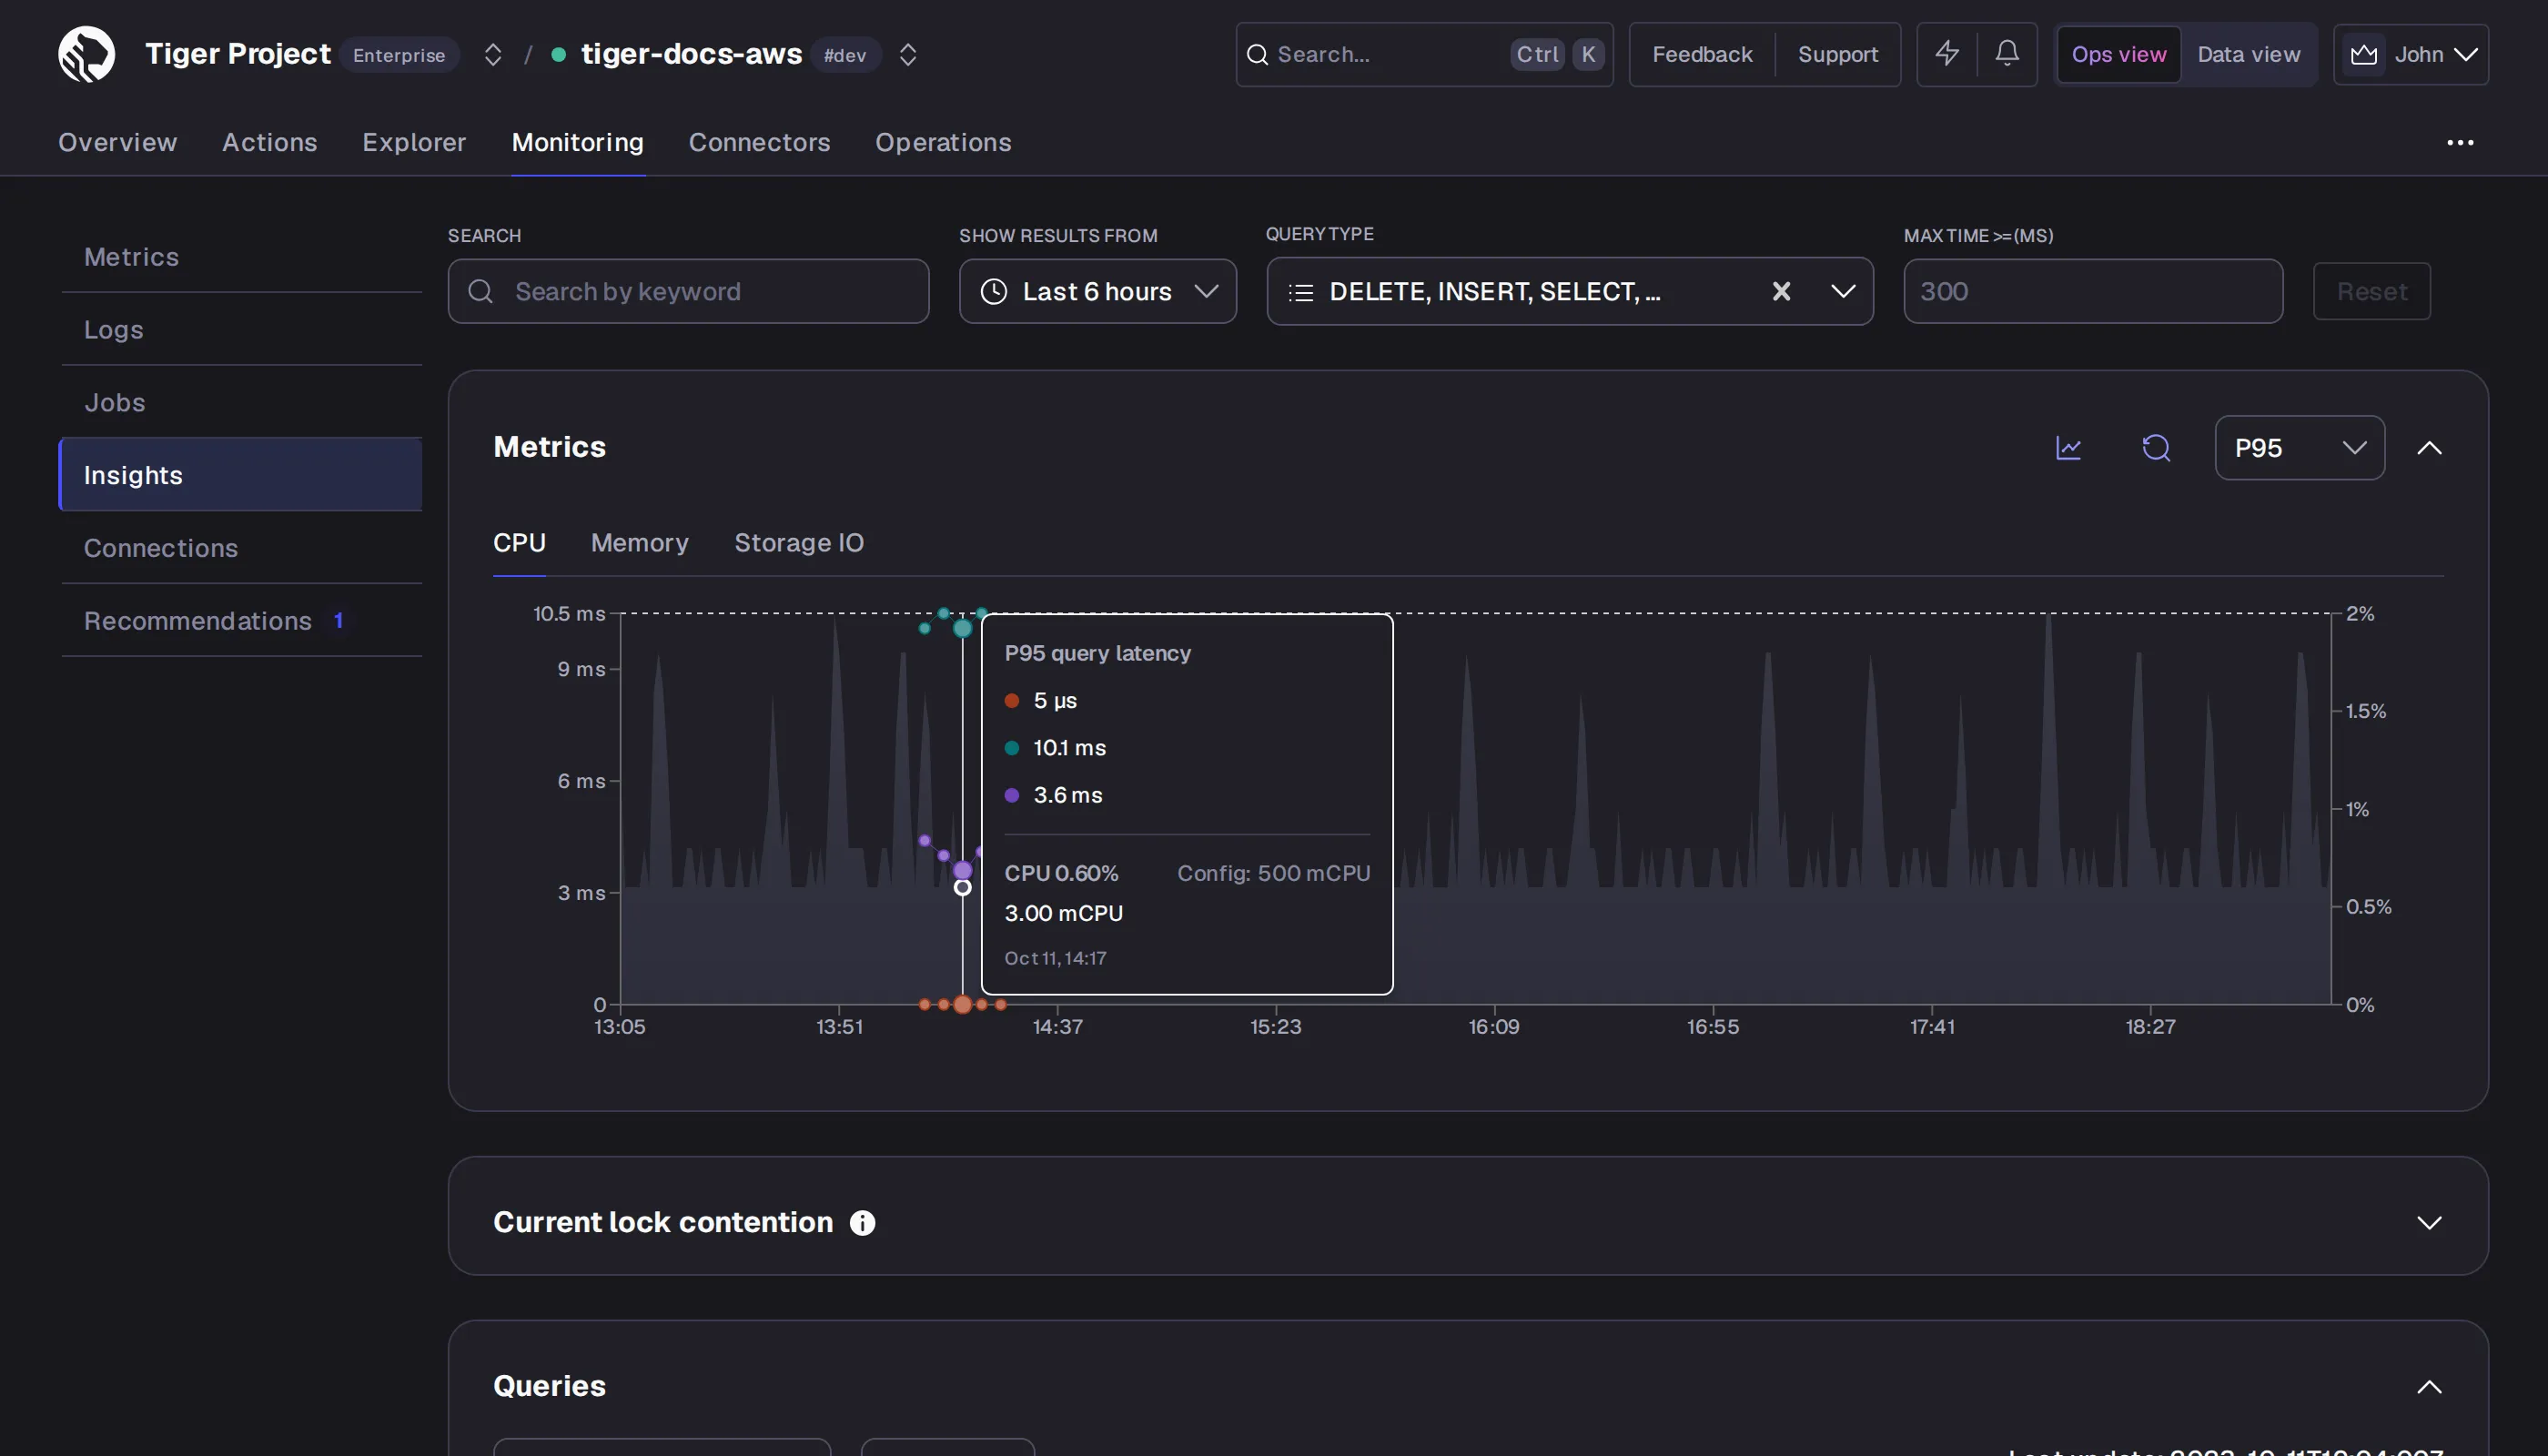Click the Max time 300 input
This screenshot has width=2548, height=1456.
(x=2092, y=291)
